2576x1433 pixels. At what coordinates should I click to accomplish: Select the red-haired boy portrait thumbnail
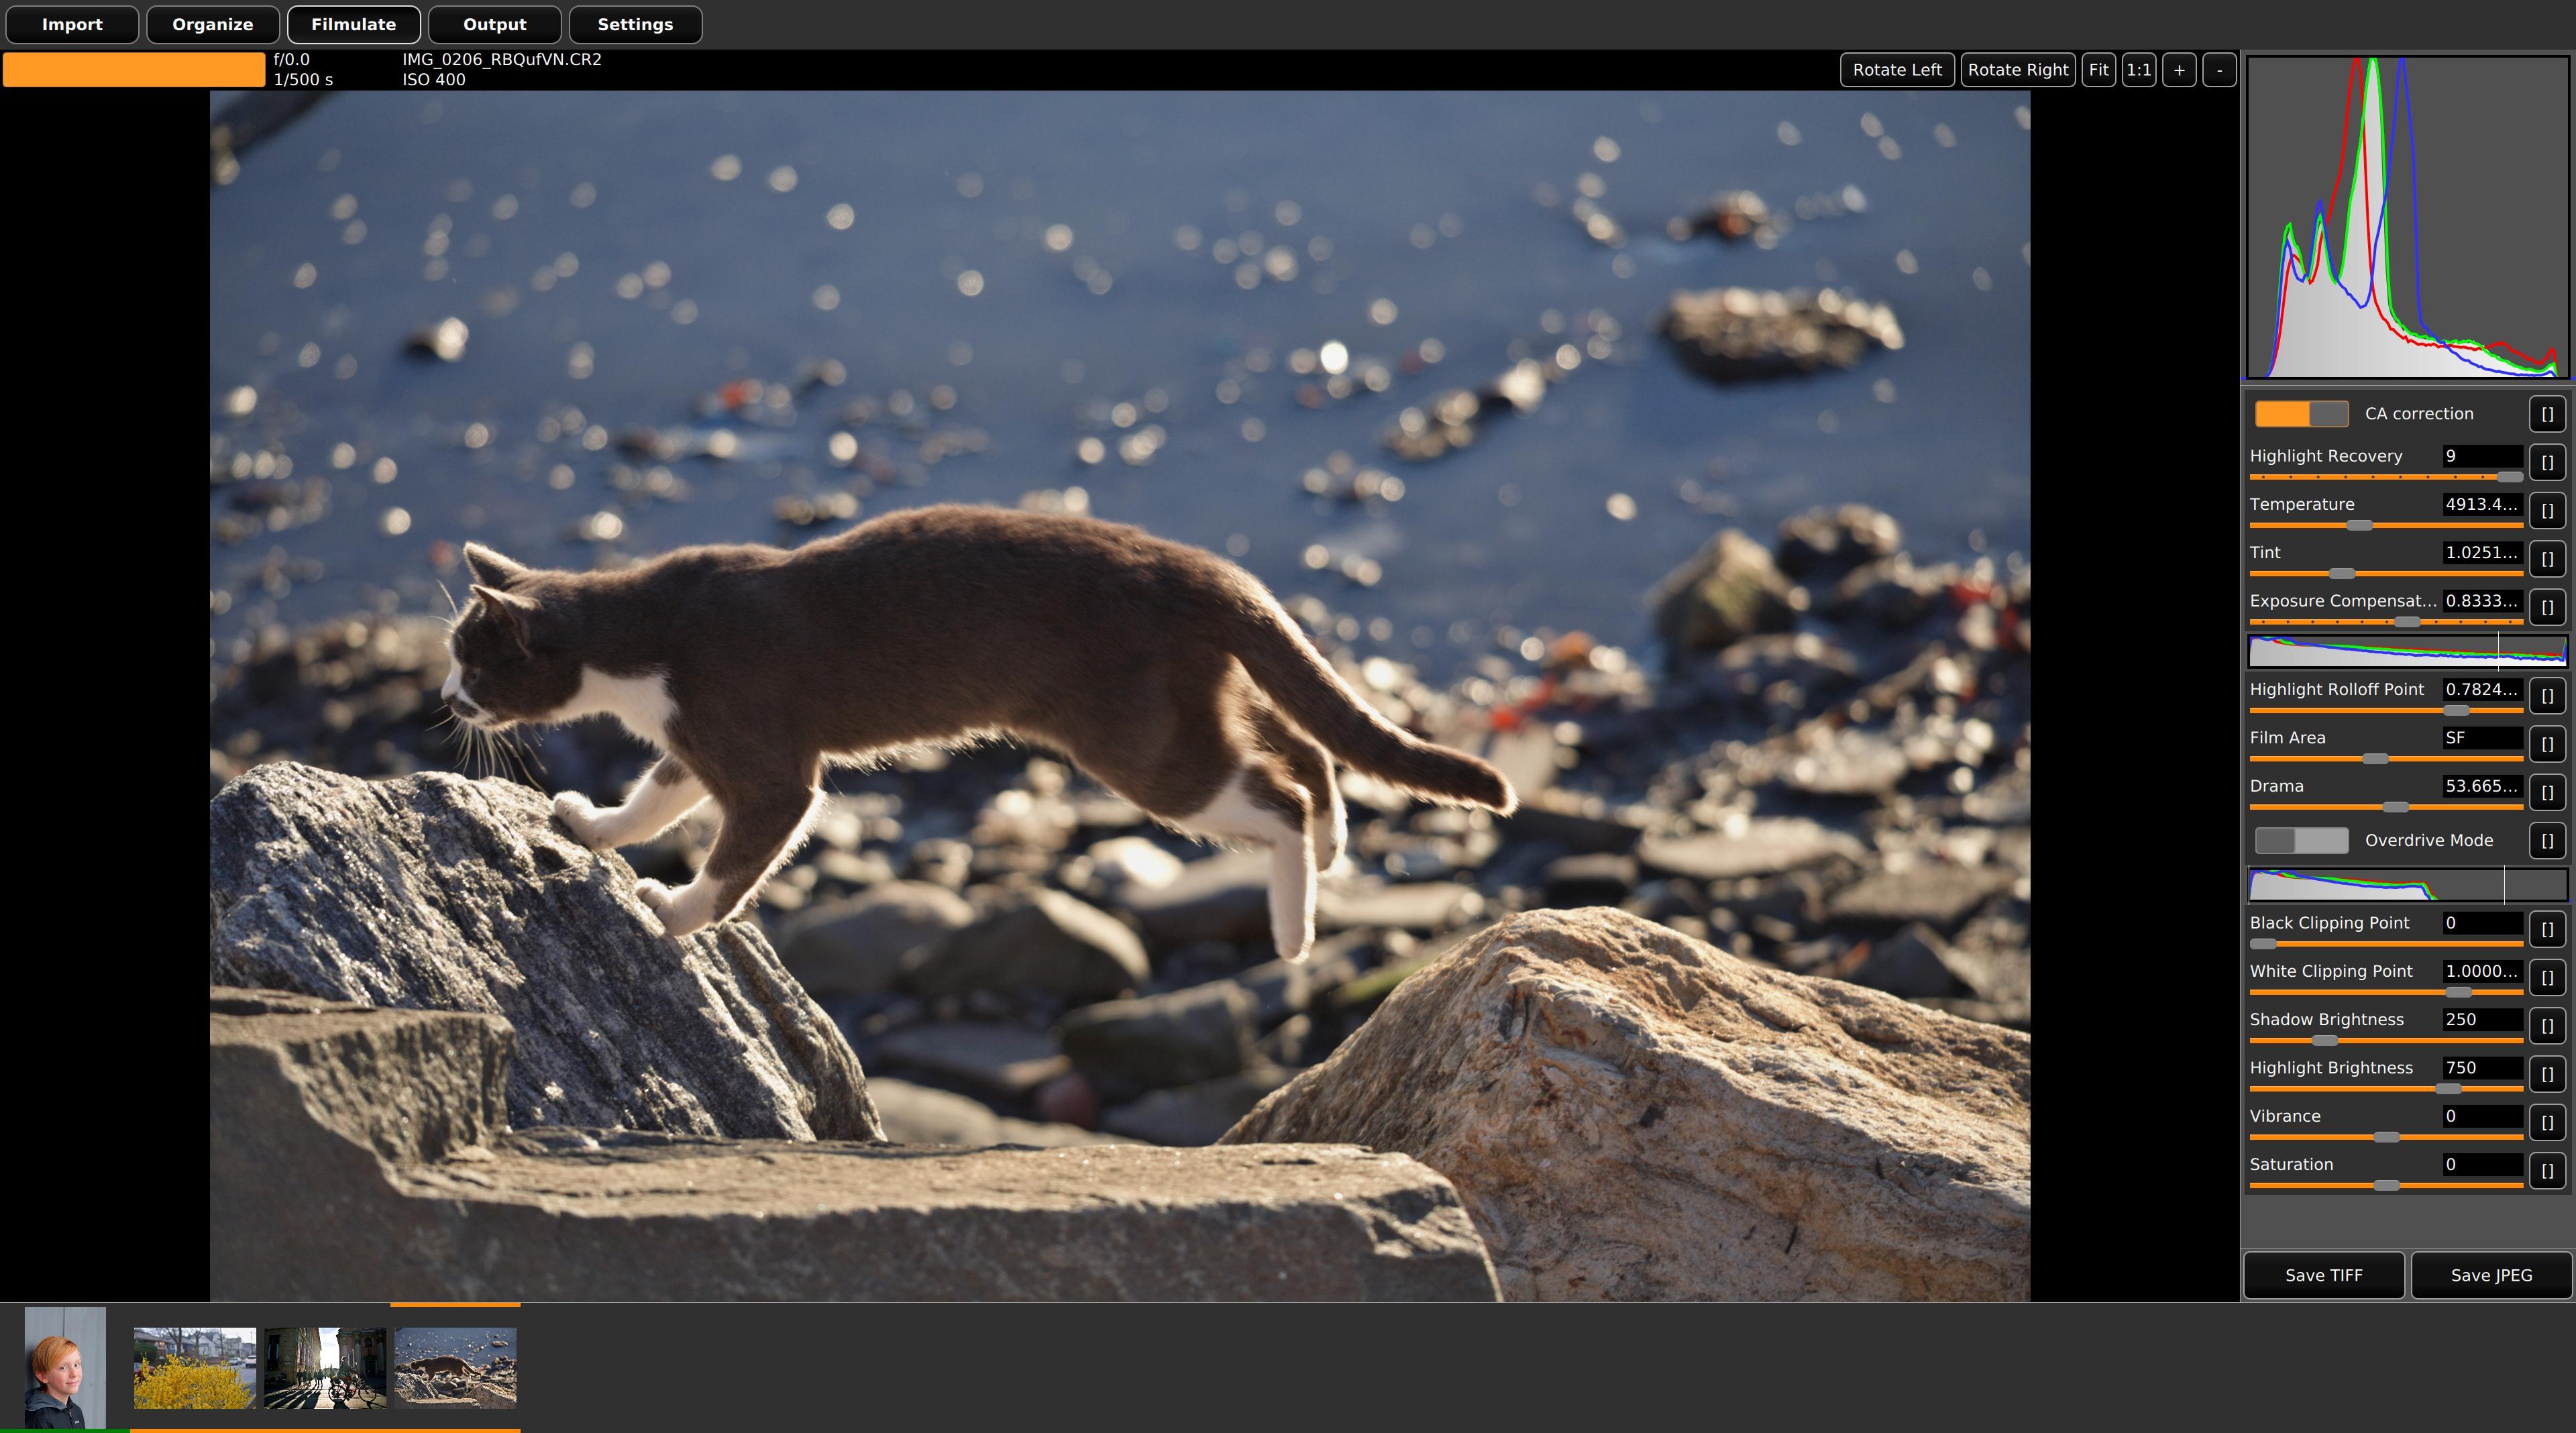(x=65, y=1367)
